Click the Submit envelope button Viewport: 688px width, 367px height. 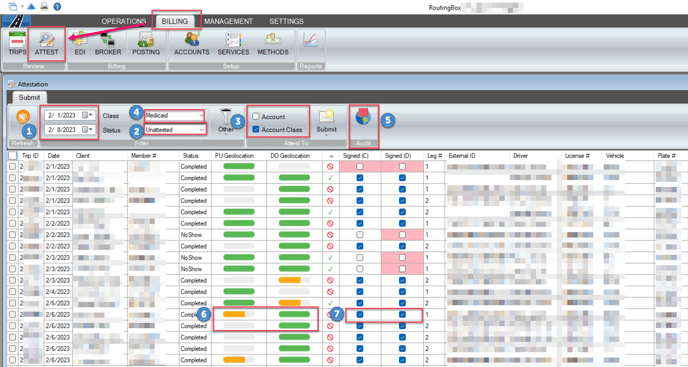tap(326, 122)
